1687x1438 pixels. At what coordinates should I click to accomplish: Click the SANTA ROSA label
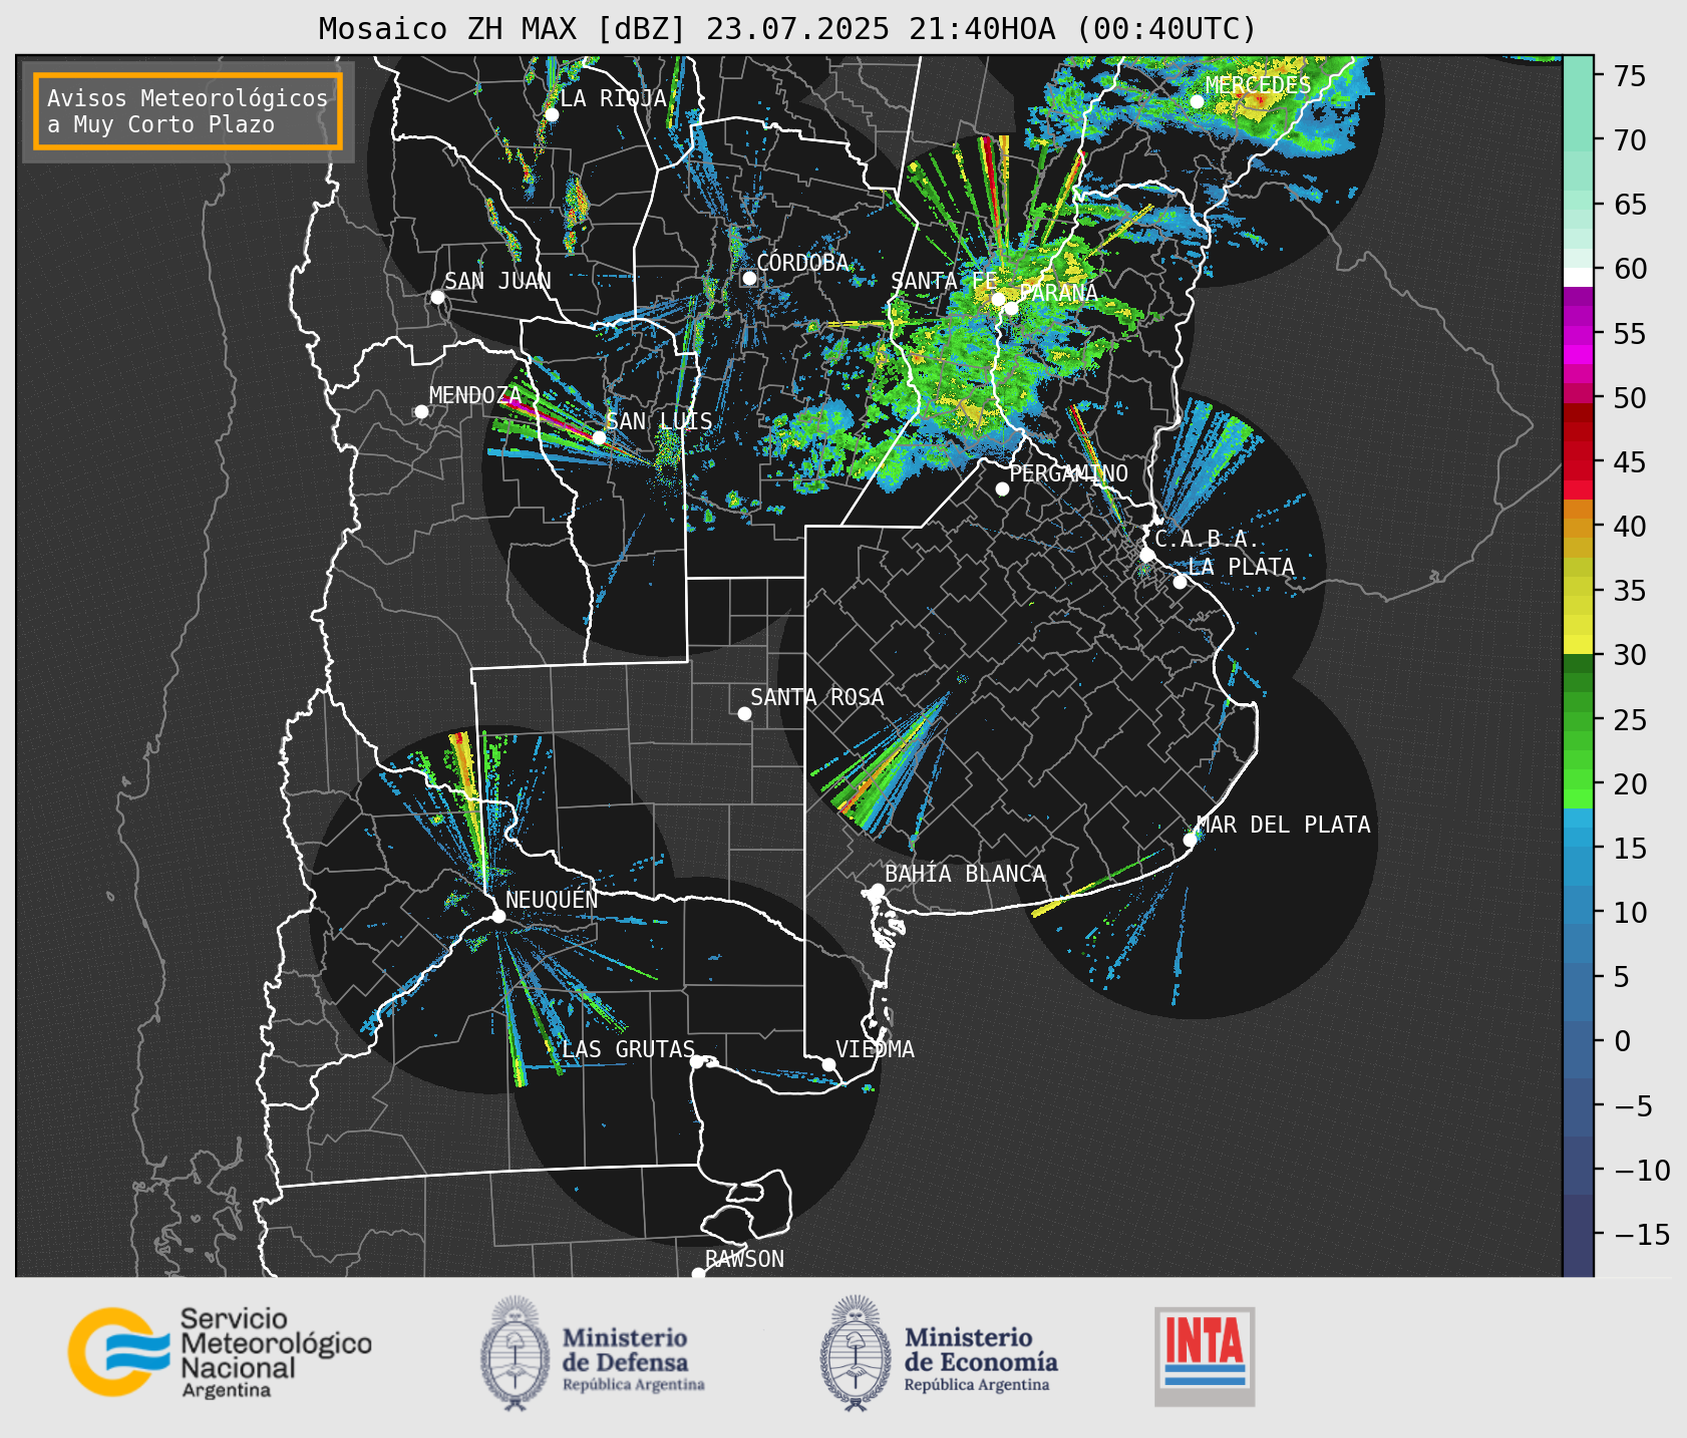(817, 697)
